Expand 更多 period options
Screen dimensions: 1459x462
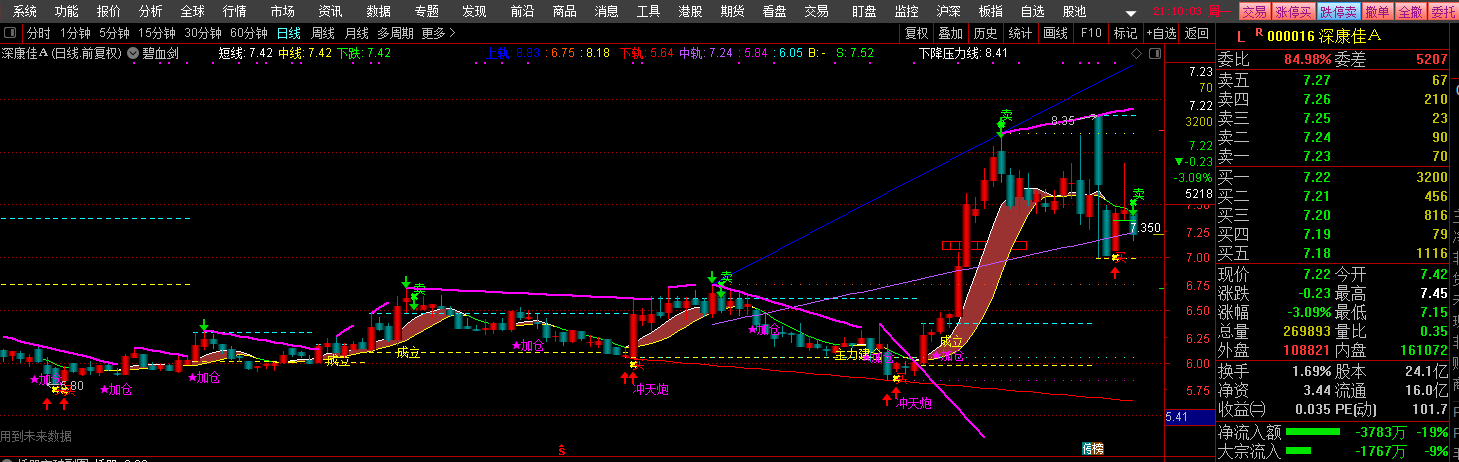click(x=438, y=33)
